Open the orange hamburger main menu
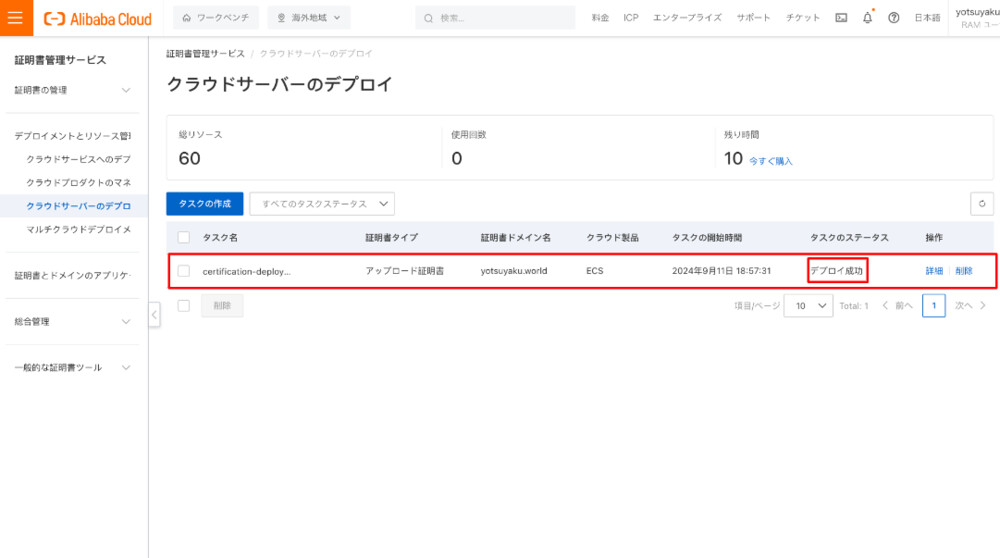This screenshot has width=1000, height=558. point(16,18)
